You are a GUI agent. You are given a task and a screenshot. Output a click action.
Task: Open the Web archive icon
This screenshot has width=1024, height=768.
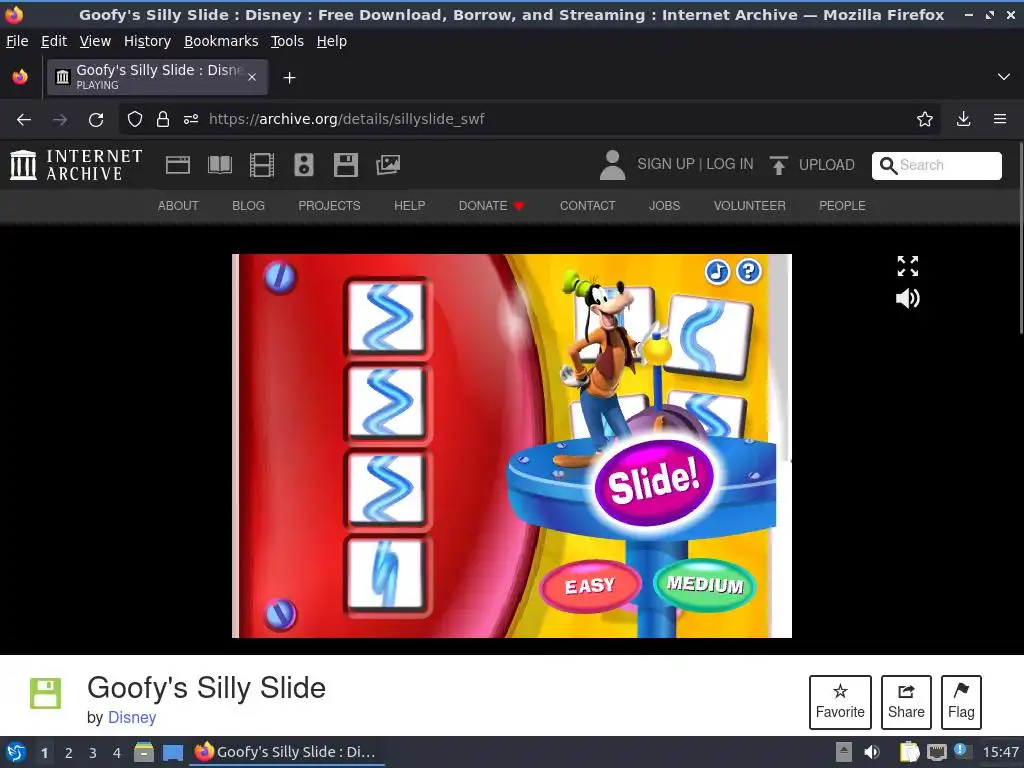[178, 165]
